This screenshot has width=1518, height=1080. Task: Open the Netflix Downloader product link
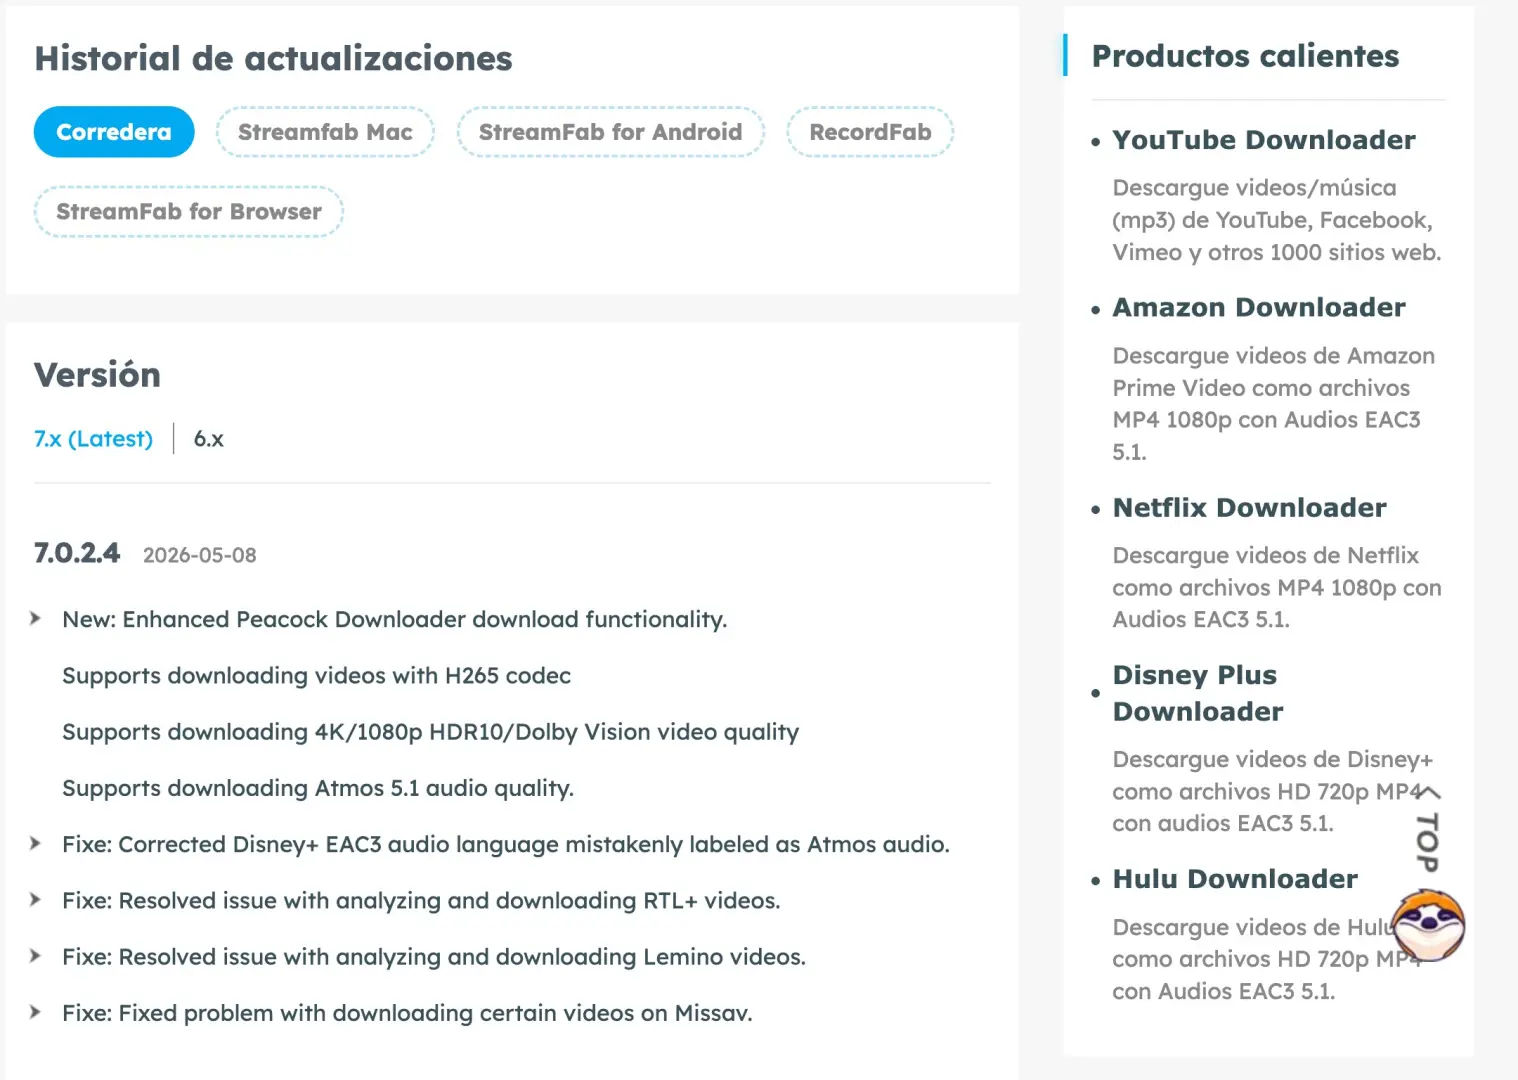pyautogui.click(x=1250, y=508)
